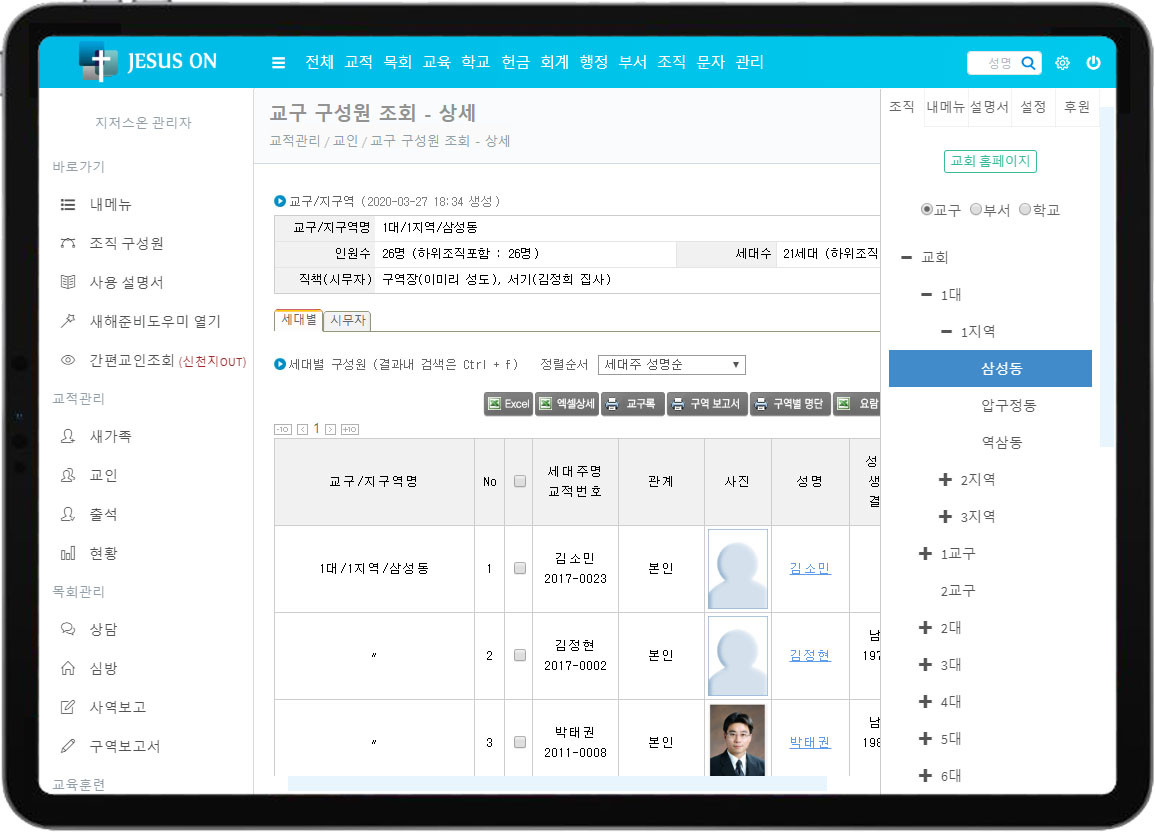Open 사용 설명서 book icon
The image size is (1155, 832).
[68, 282]
